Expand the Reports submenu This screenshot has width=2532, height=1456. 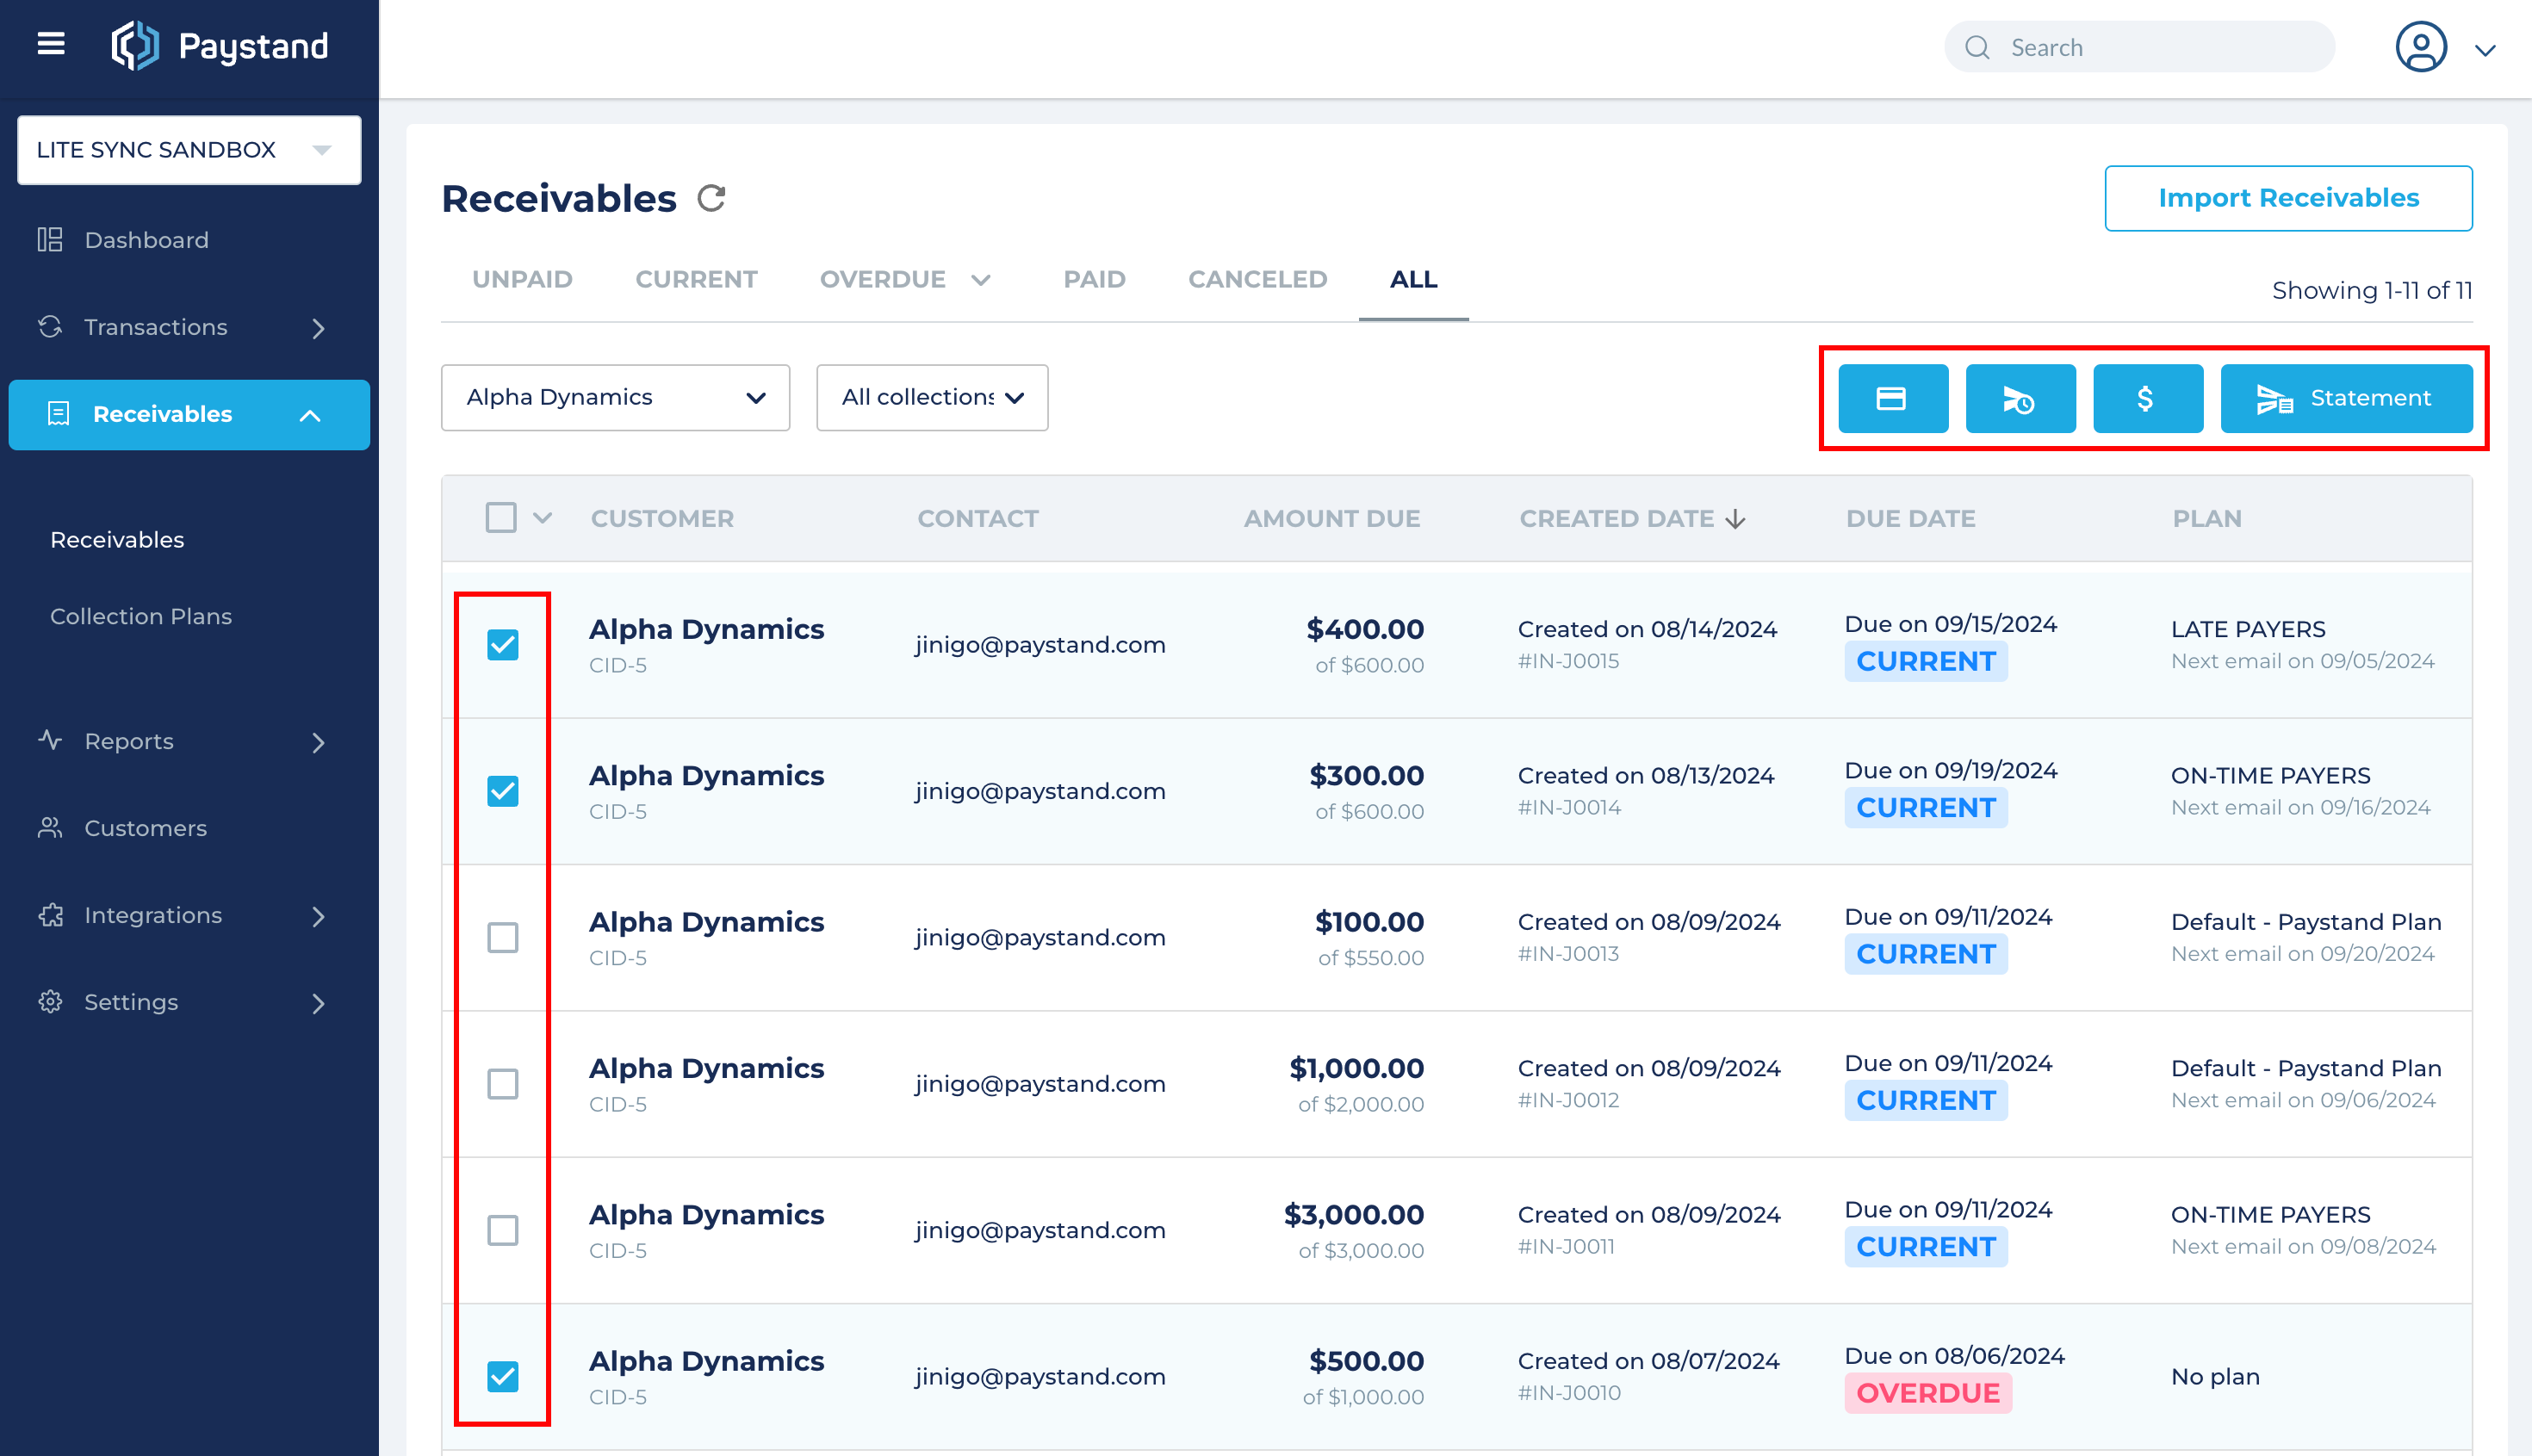click(x=318, y=742)
